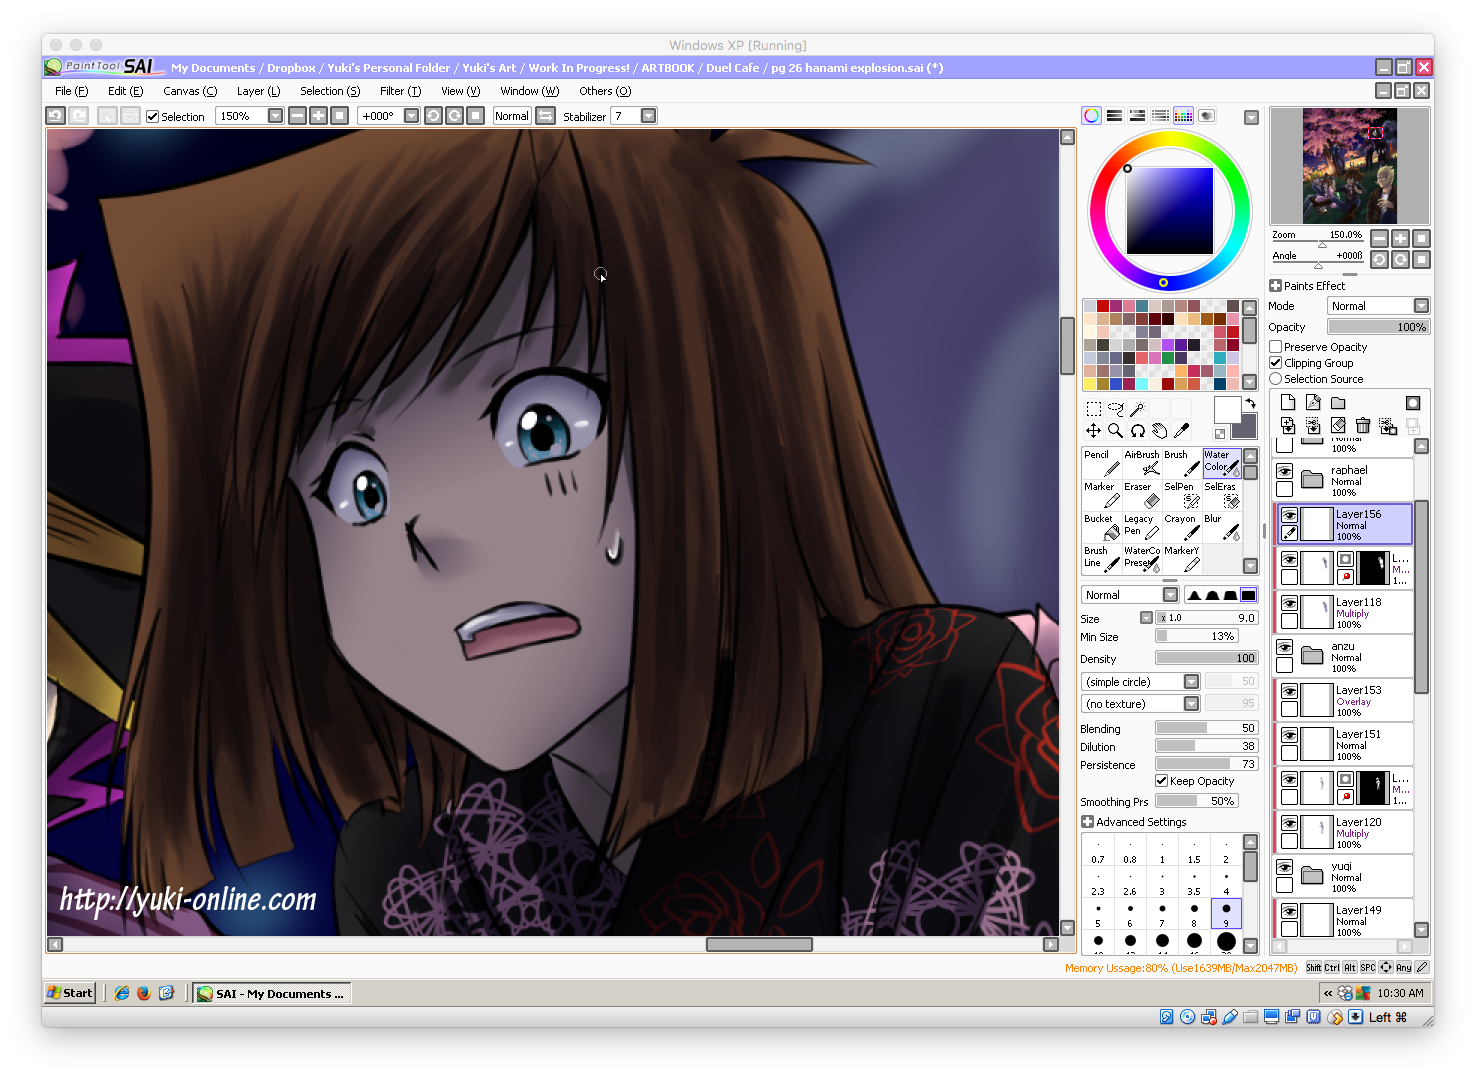Screen dimensions: 1476x1077
Task: Adjust the layer Opacity slider
Action: [1379, 327]
